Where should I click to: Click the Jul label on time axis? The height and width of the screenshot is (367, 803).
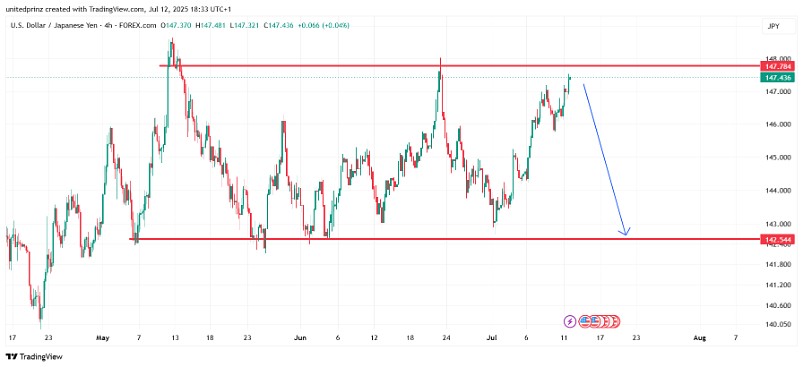click(493, 338)
